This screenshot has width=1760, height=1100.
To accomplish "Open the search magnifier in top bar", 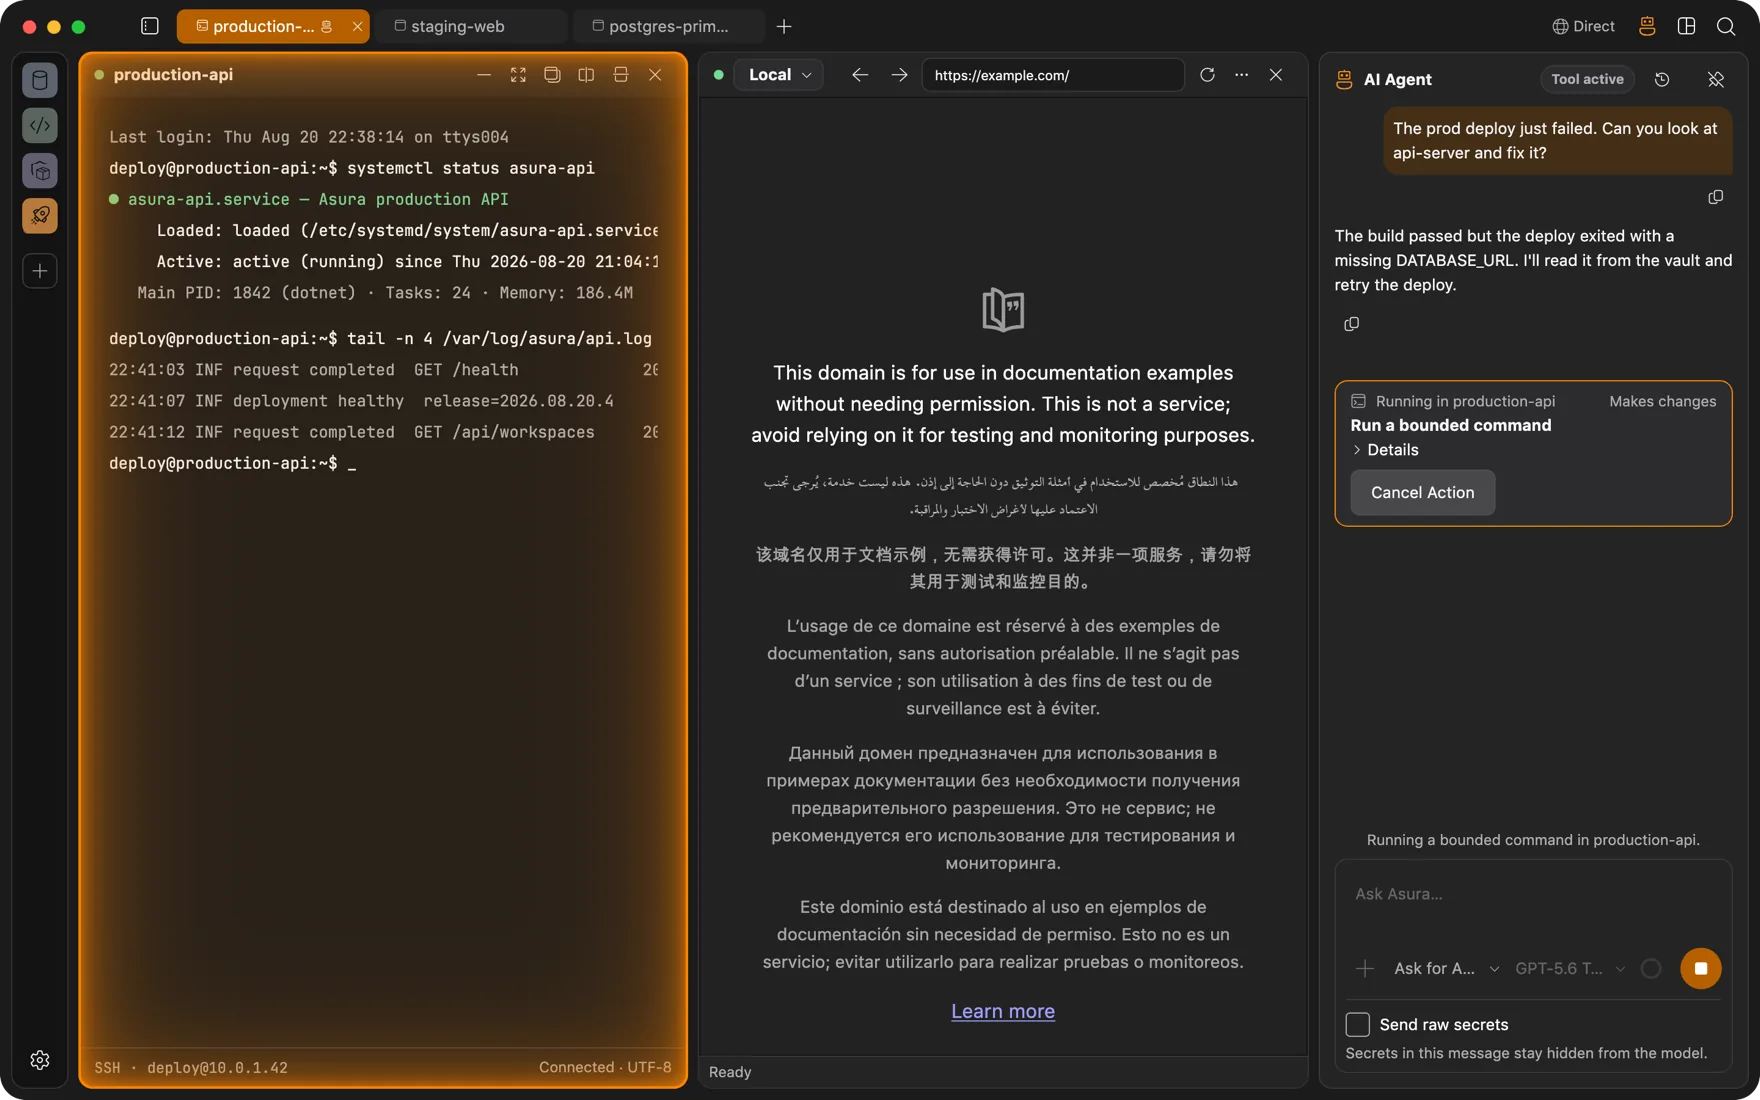I will pyautogui.click(x=1726, y=26).
